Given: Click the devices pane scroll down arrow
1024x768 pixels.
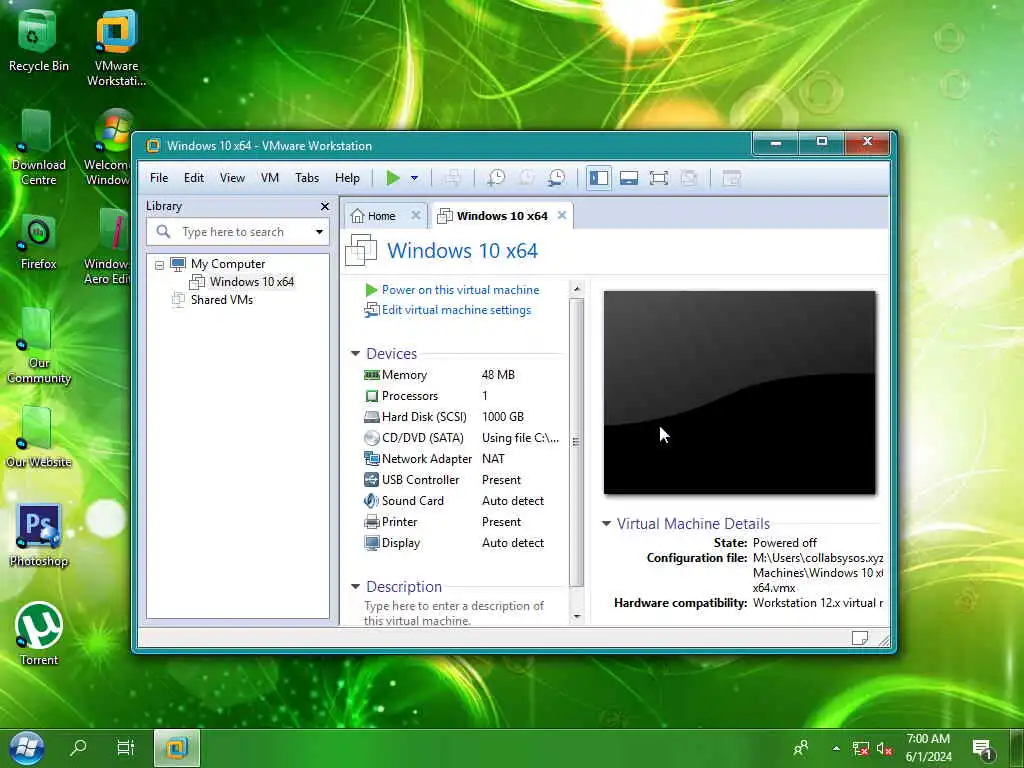Looking at the screenshot, I should tap(576, 616).
